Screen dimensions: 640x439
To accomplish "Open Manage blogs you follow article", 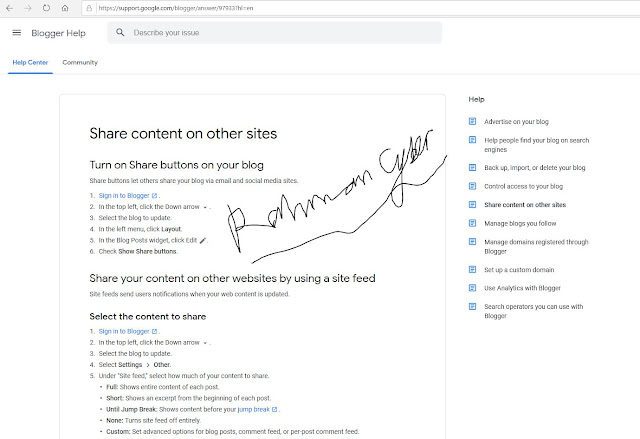I will click(x=520, y=224).
